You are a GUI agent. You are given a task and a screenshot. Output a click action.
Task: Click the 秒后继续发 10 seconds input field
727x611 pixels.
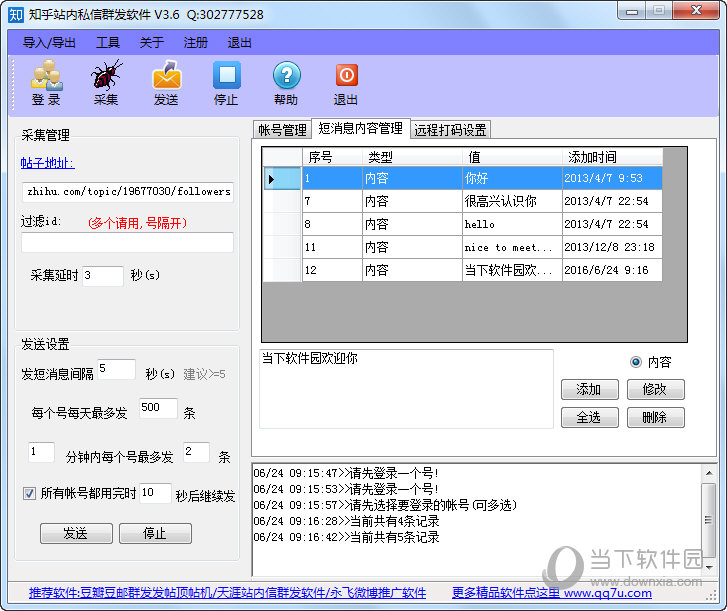pyautogui.click(x=155, y=493)
